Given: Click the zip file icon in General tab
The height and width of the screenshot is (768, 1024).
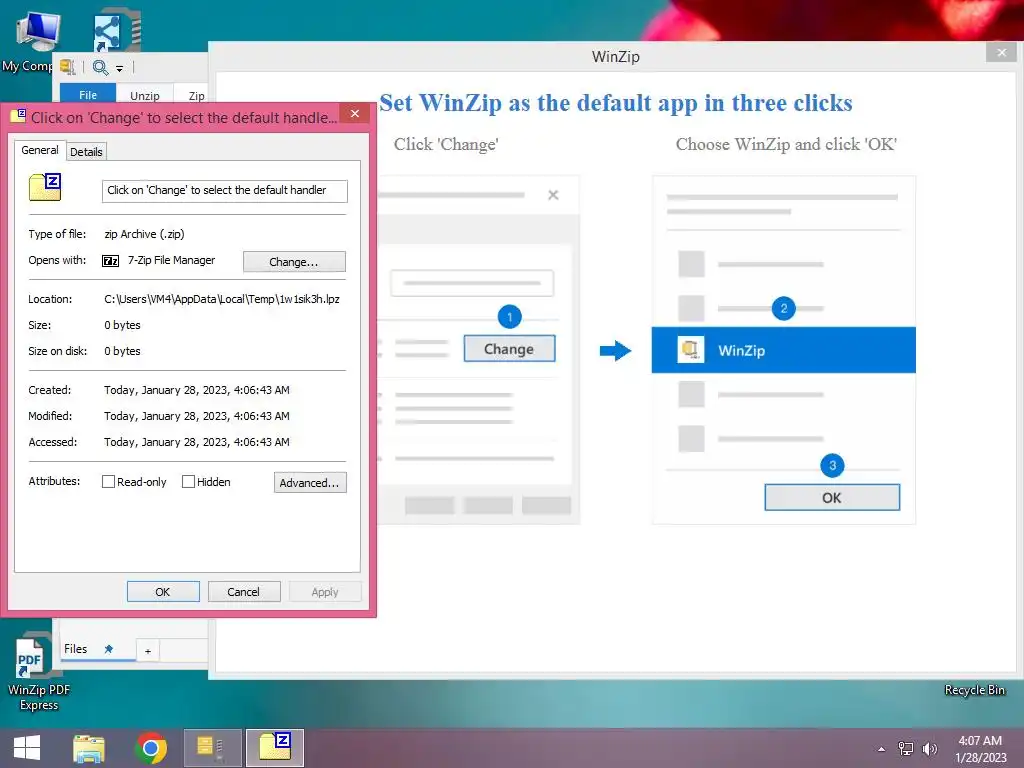Looking at the screenshot, I should [45, 187].
